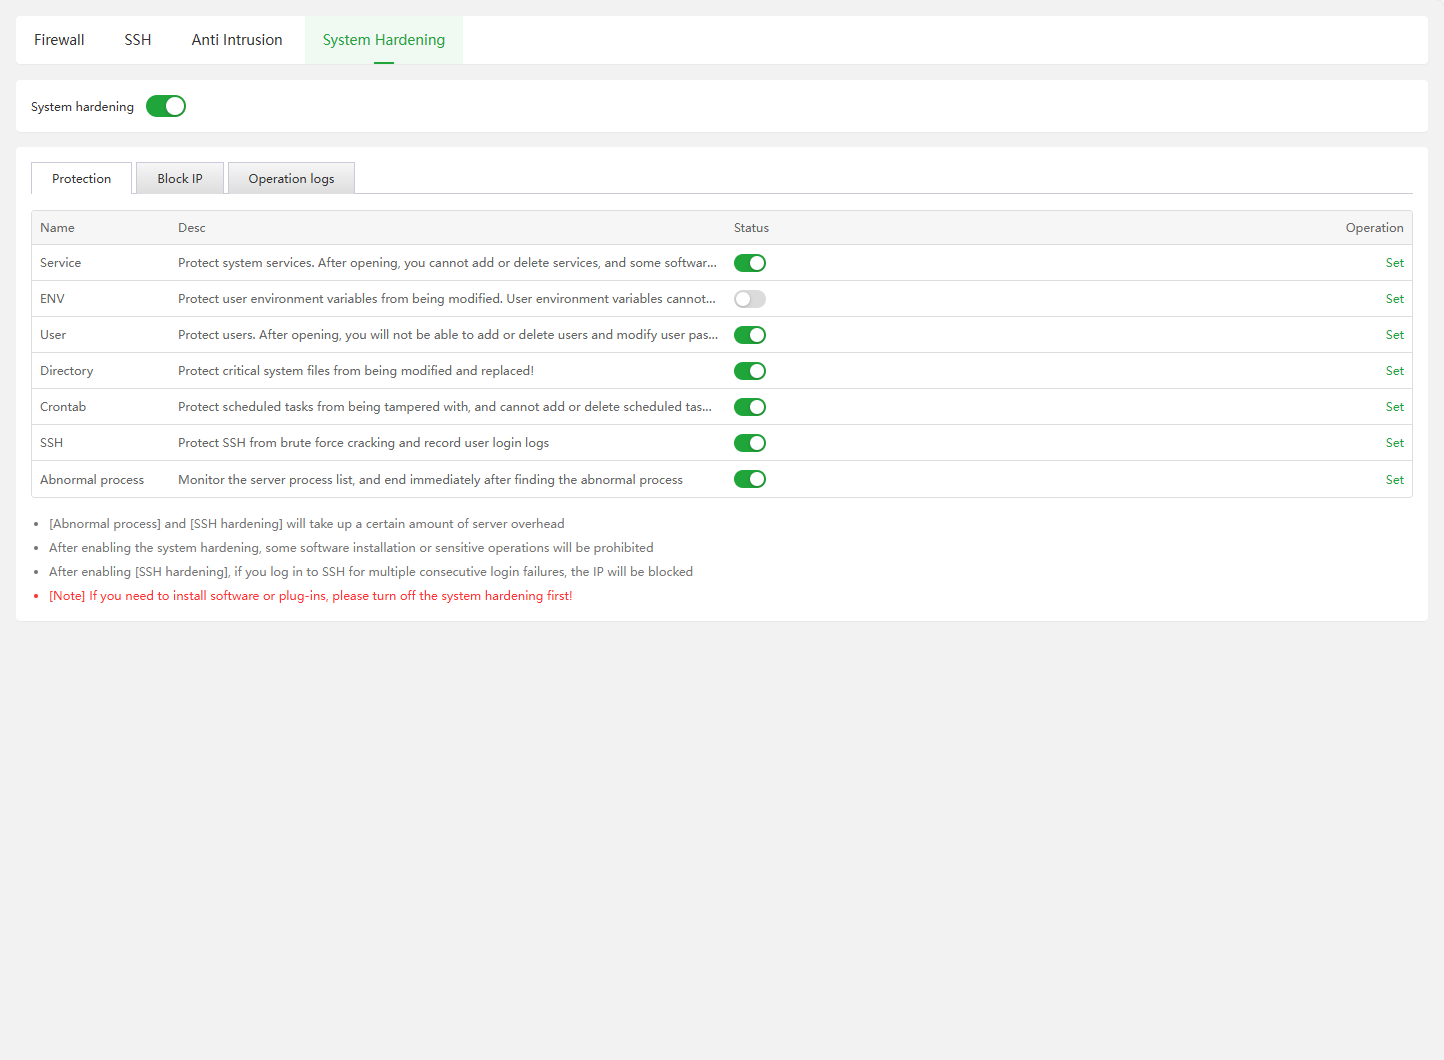The height and width of the screenshot is (1060, 1444).
Task: View the Operation logs sub-tab
Action: [x=291, y=179]
